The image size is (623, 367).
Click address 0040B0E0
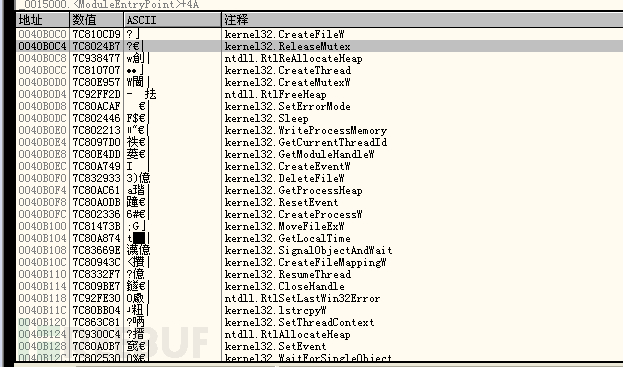pos(43,130)
